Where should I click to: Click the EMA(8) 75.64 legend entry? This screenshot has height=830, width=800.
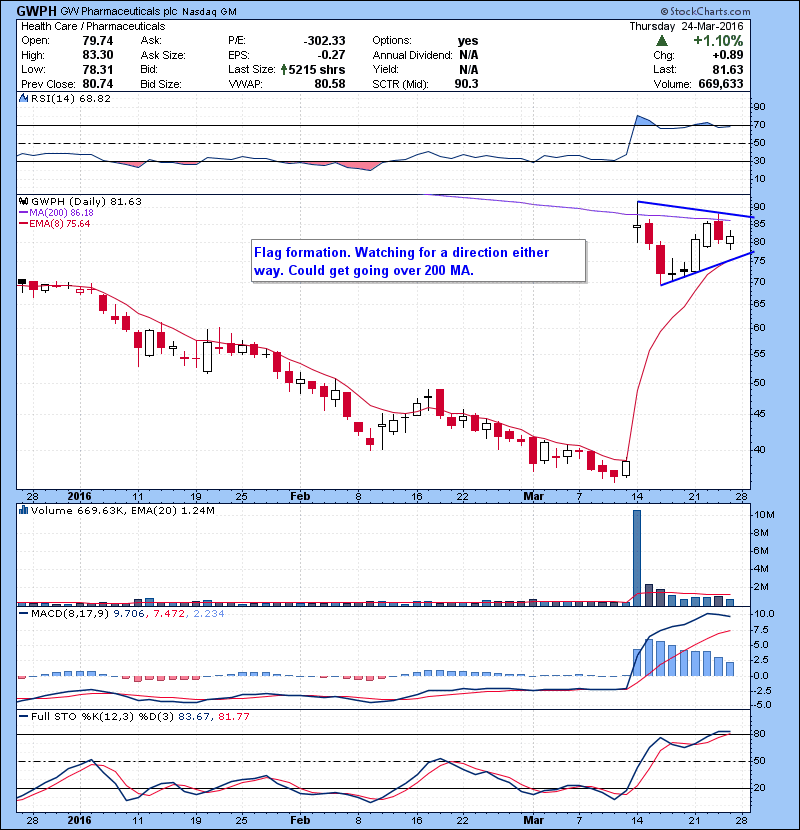(55, 224)
